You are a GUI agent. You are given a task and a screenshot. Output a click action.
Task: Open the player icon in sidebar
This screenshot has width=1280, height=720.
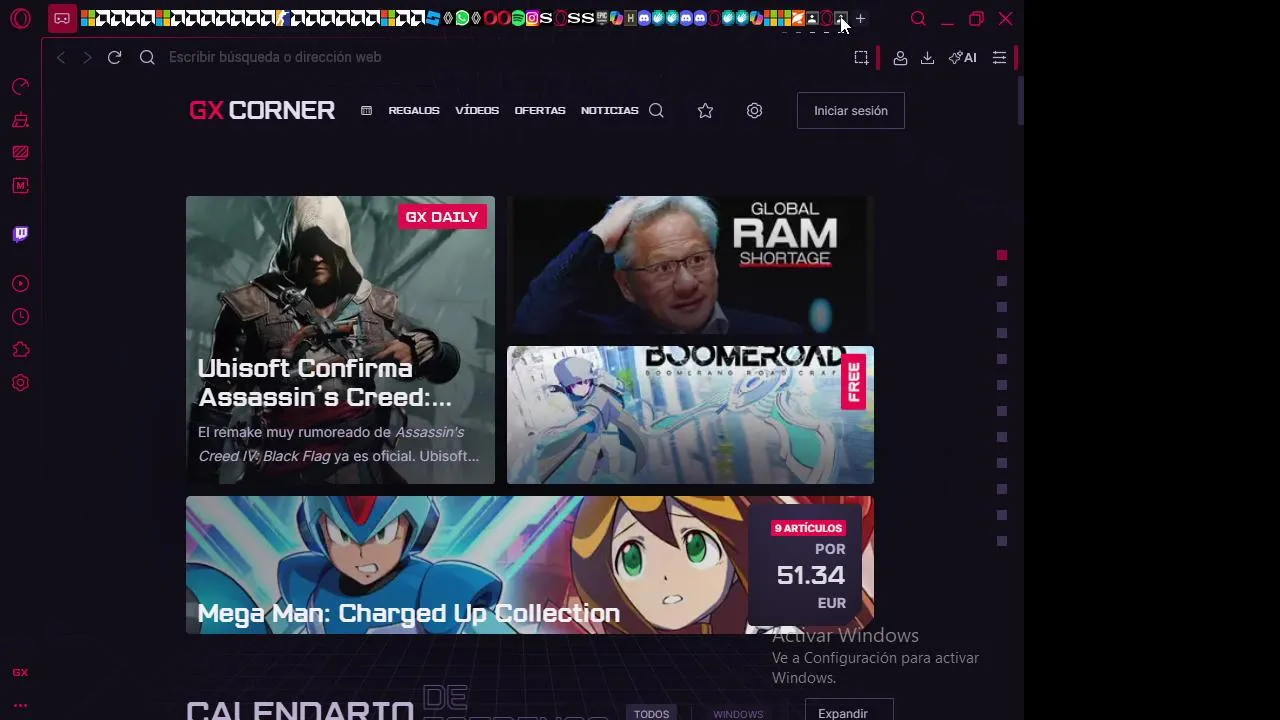pyautogui.click(x=20, y=284)
